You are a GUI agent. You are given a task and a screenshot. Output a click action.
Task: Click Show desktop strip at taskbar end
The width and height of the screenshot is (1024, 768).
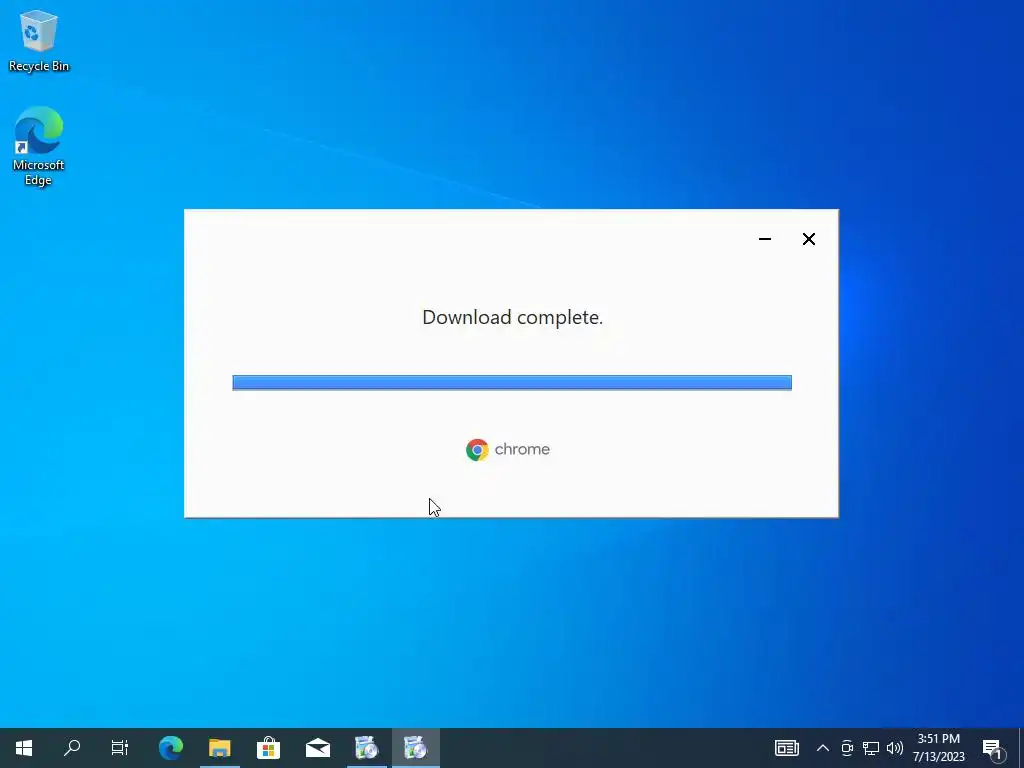1021,748
